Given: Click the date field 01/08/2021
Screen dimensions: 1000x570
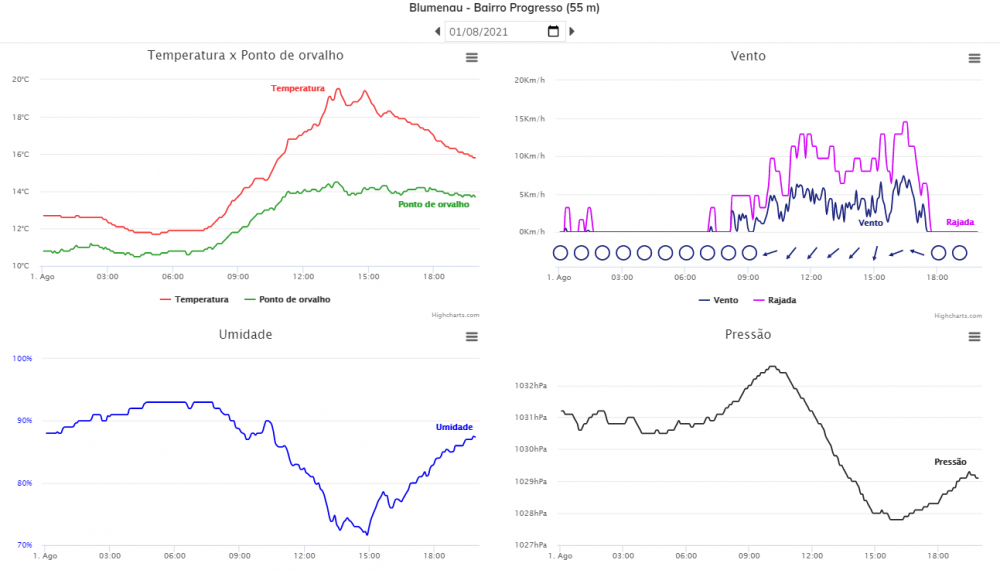Looking at the screenshot, I should pos(490,31).
